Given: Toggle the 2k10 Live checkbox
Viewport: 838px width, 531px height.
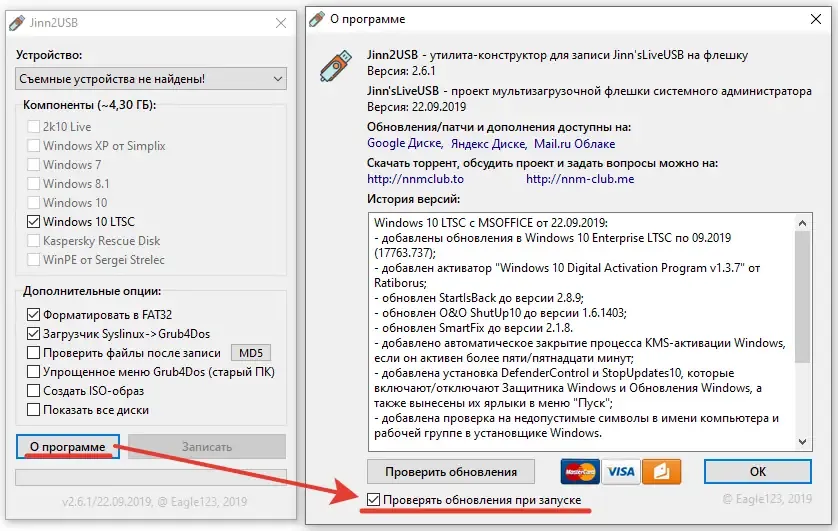Looking at the screenshot, I should [33, 127].
